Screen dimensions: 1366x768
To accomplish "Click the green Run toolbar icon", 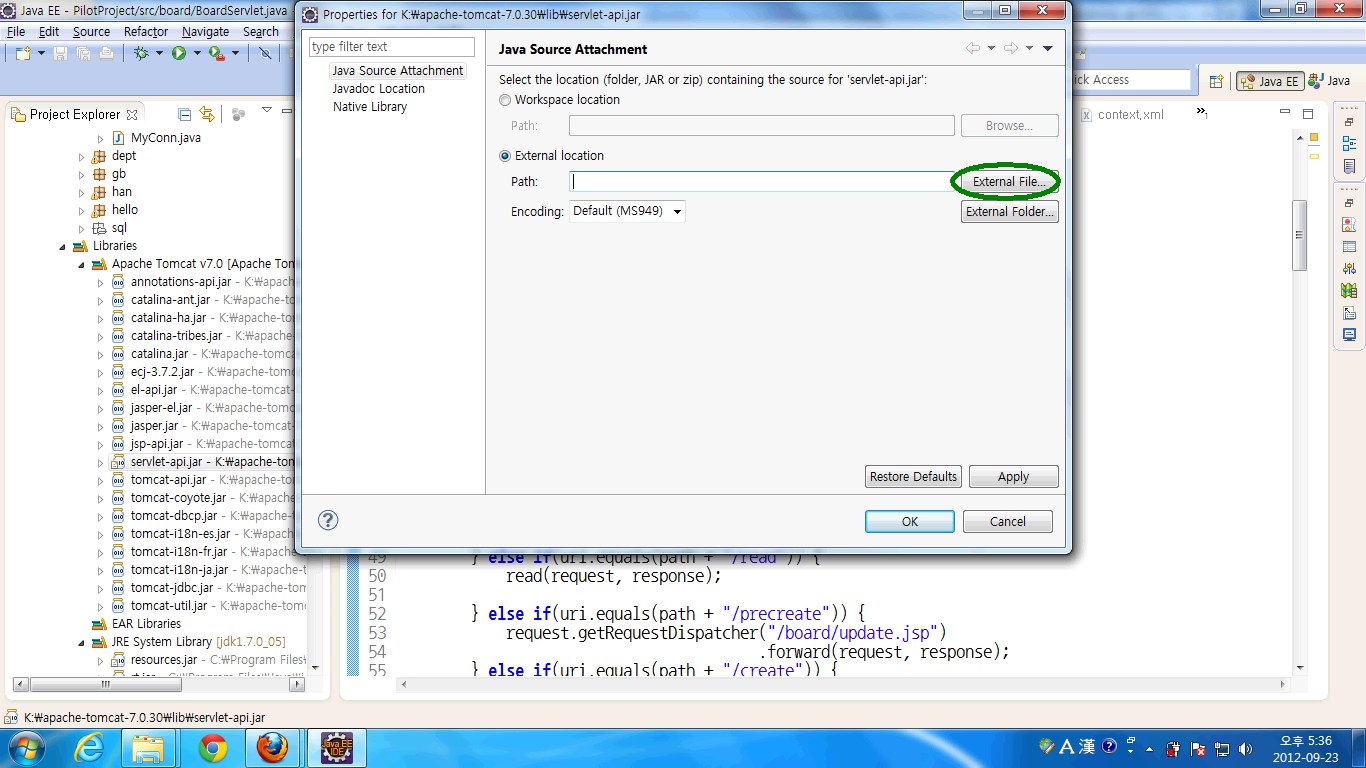I will tap(179, 53).
